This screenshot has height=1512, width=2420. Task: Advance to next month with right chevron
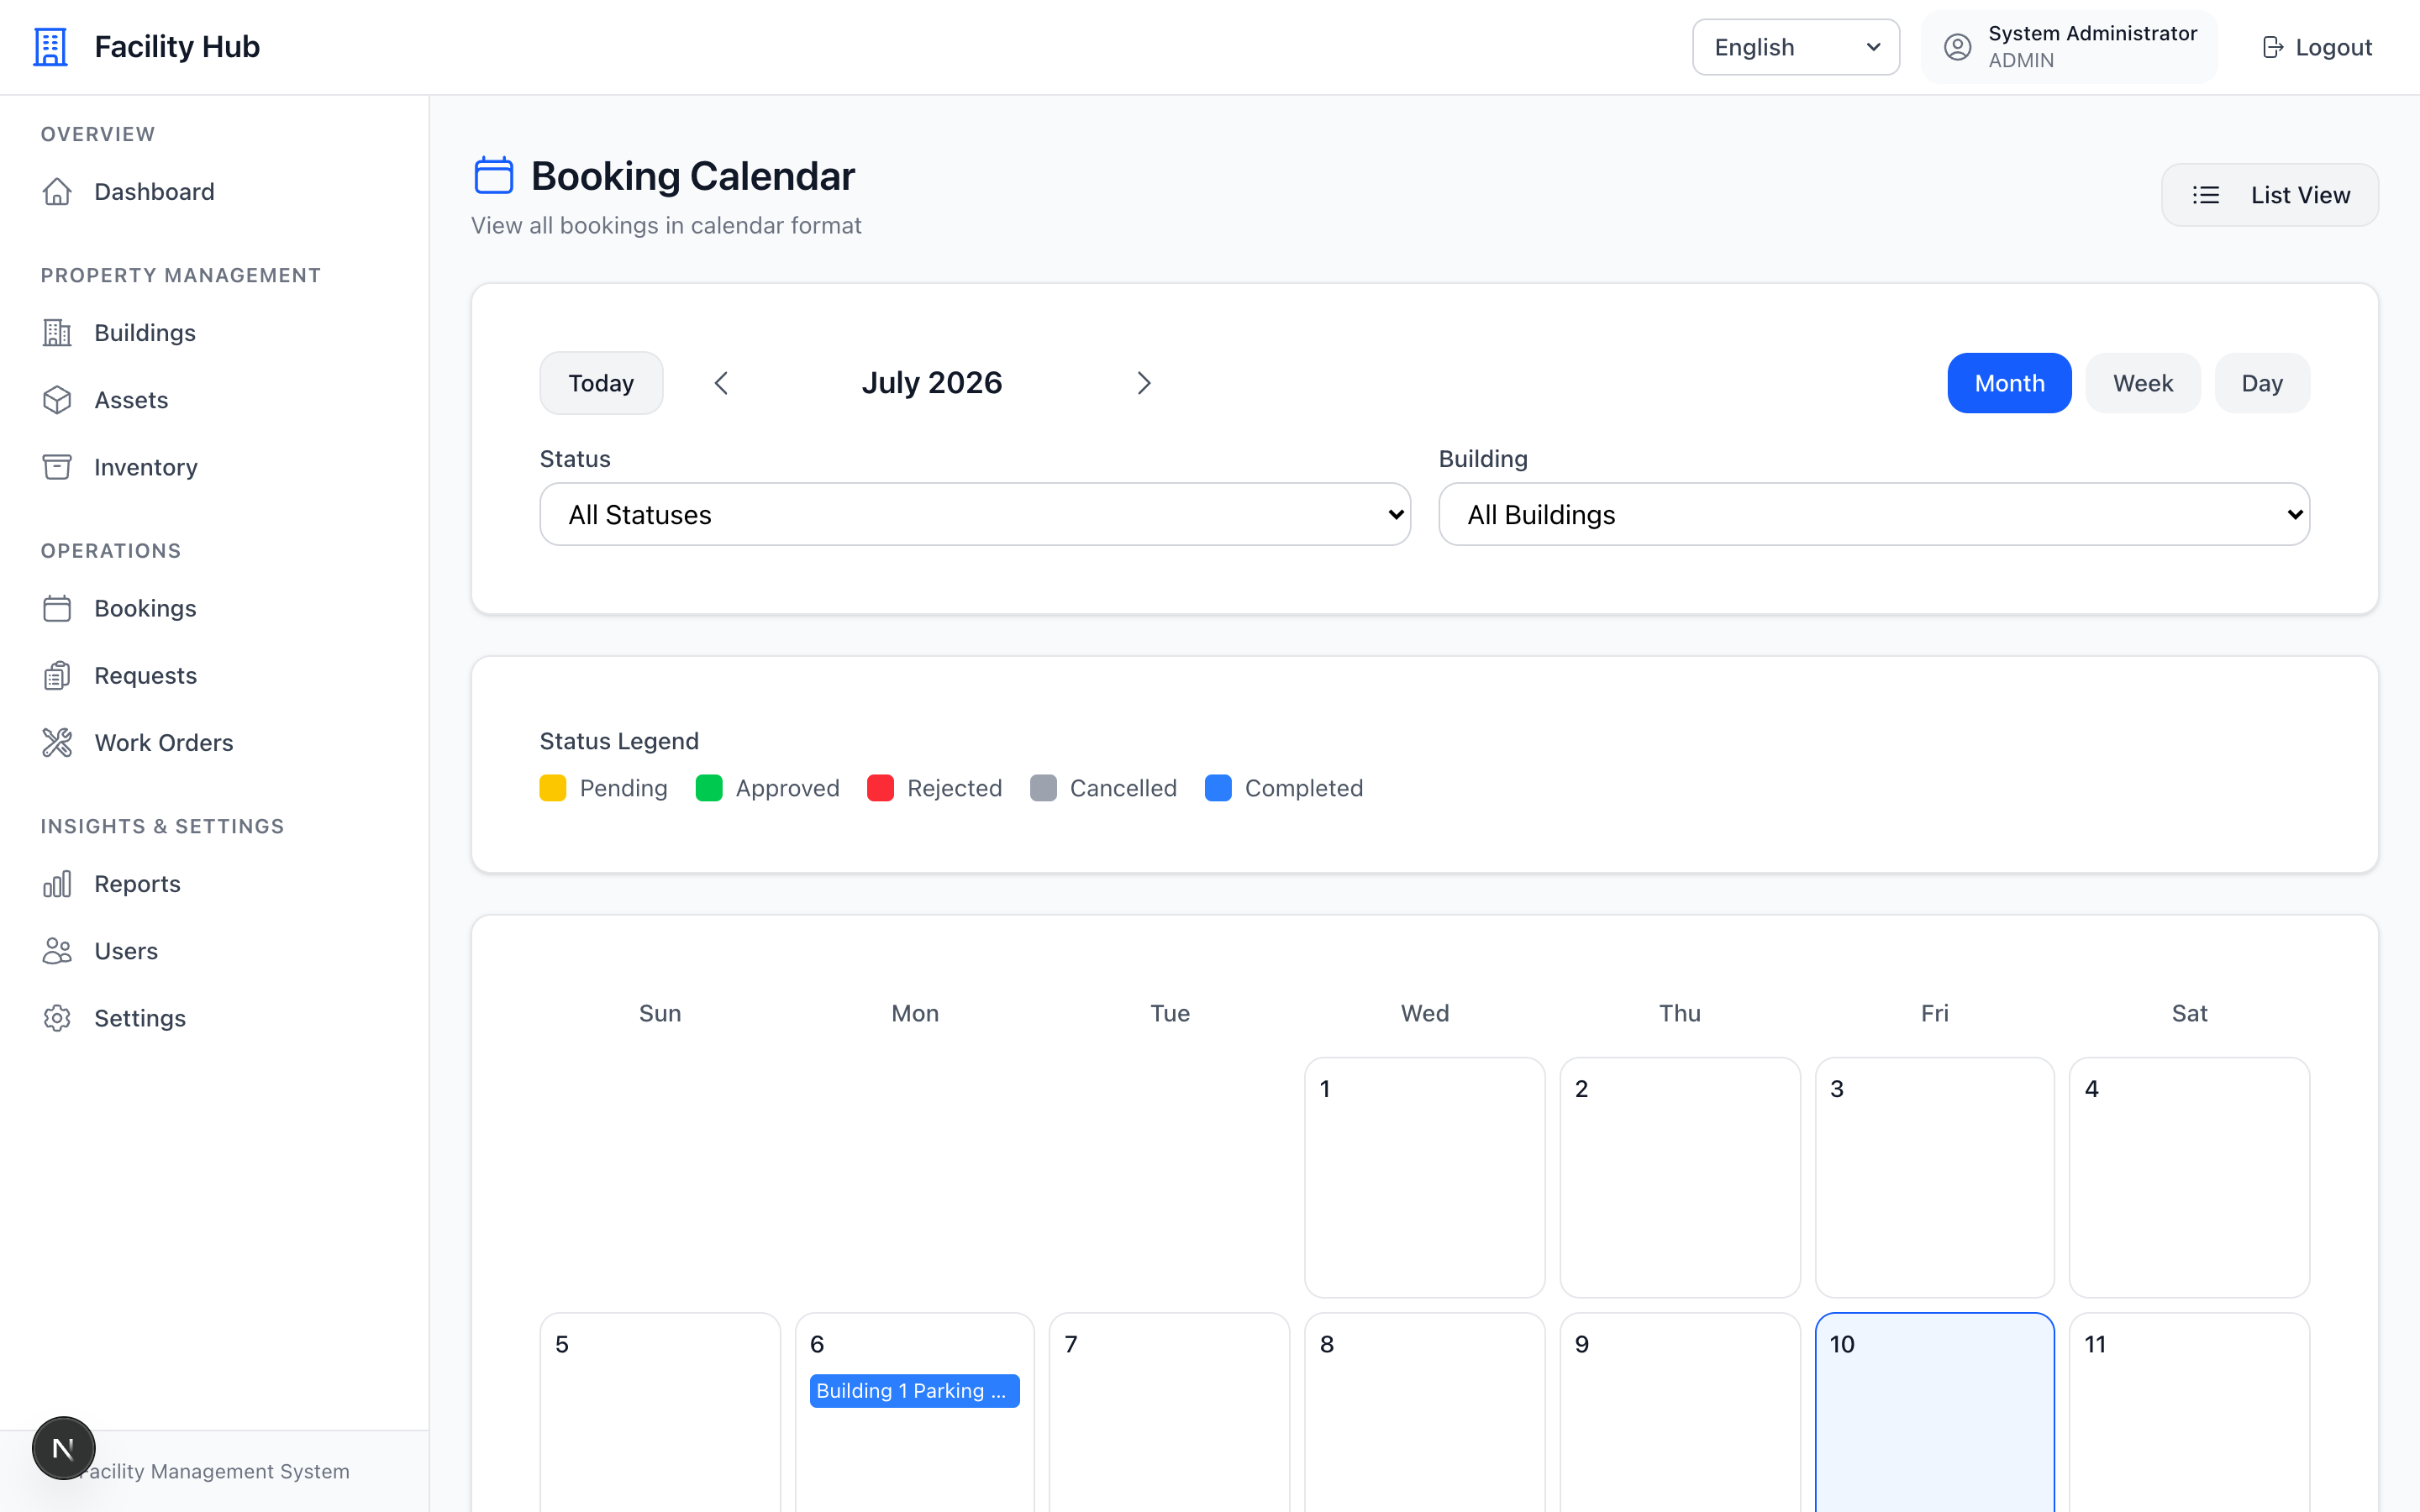click(1144, 383)
